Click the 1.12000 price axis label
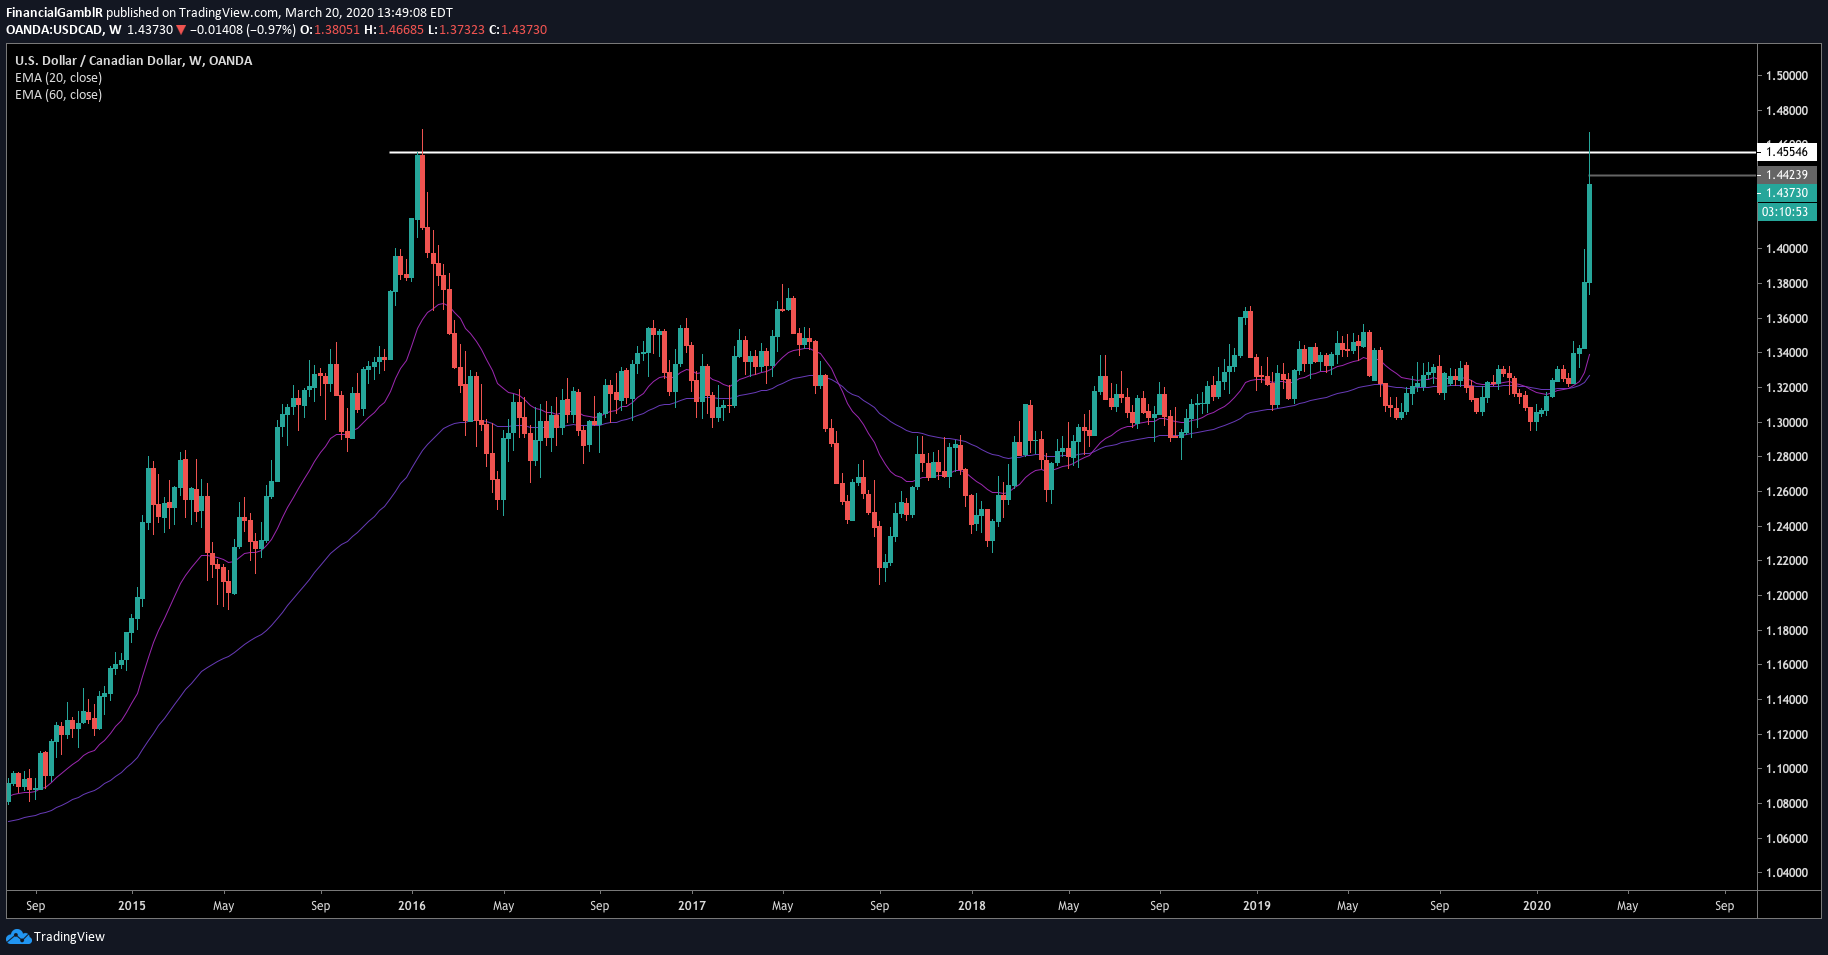 click(x=1787, y=735)
